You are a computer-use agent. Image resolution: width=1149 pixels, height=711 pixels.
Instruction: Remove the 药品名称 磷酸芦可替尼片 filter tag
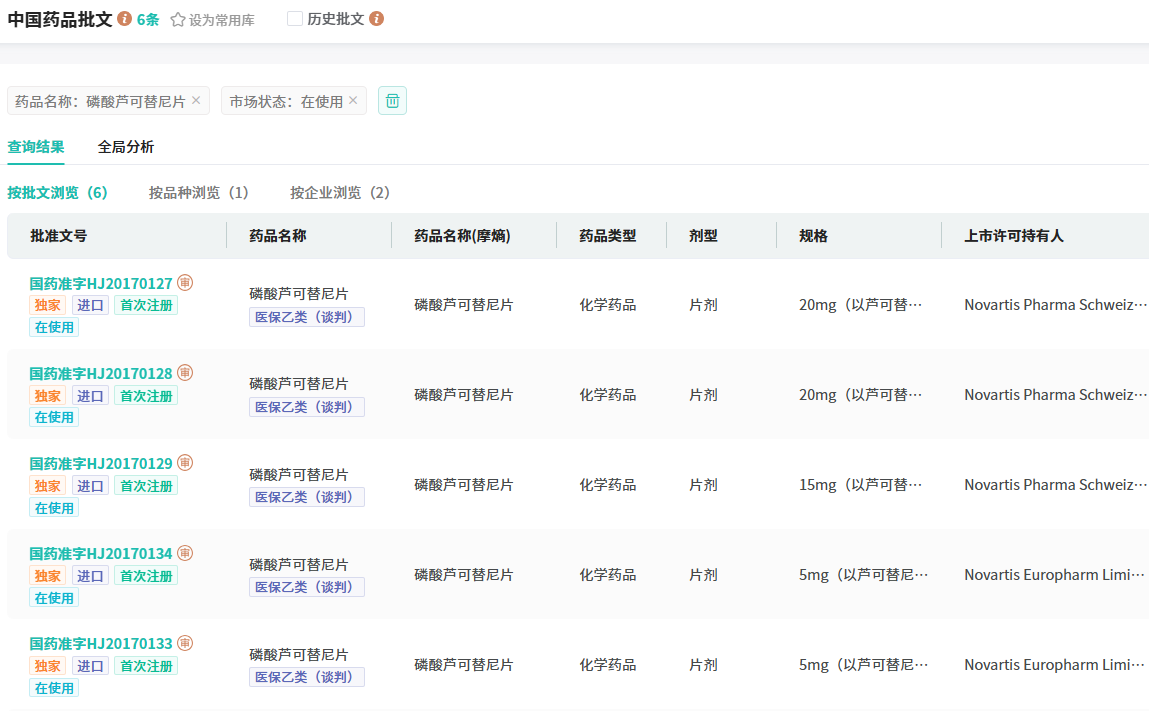[x=196, y=101]
